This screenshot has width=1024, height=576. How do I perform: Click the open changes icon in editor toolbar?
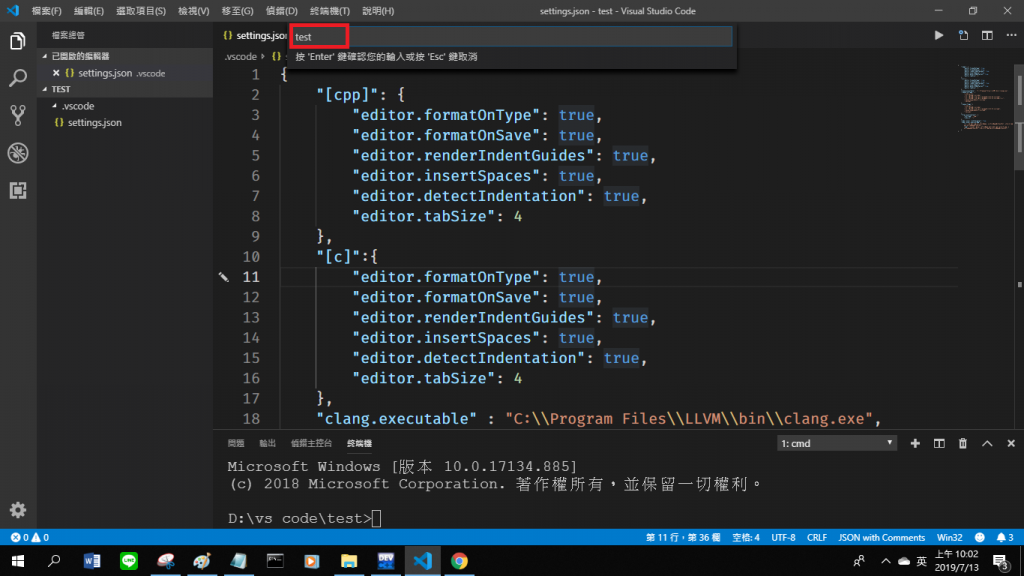pyautogui.click(x=963, y=35)
